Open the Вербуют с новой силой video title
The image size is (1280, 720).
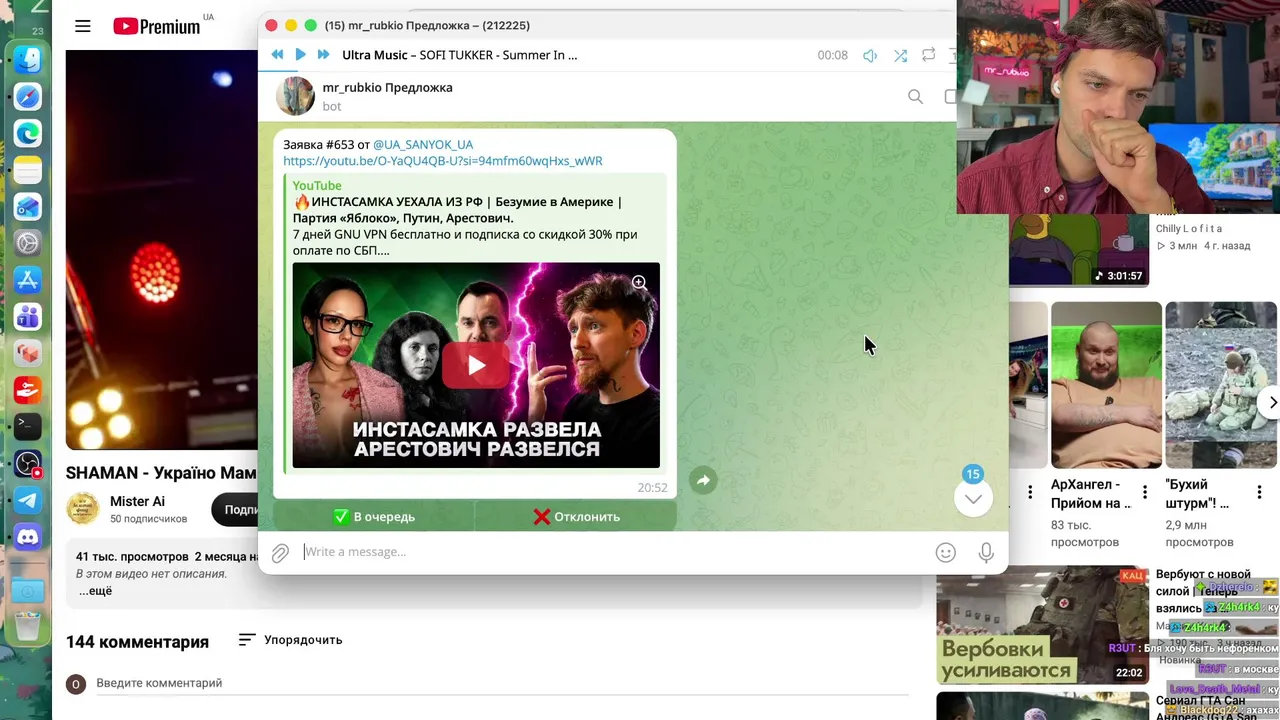click(1203, 591)
